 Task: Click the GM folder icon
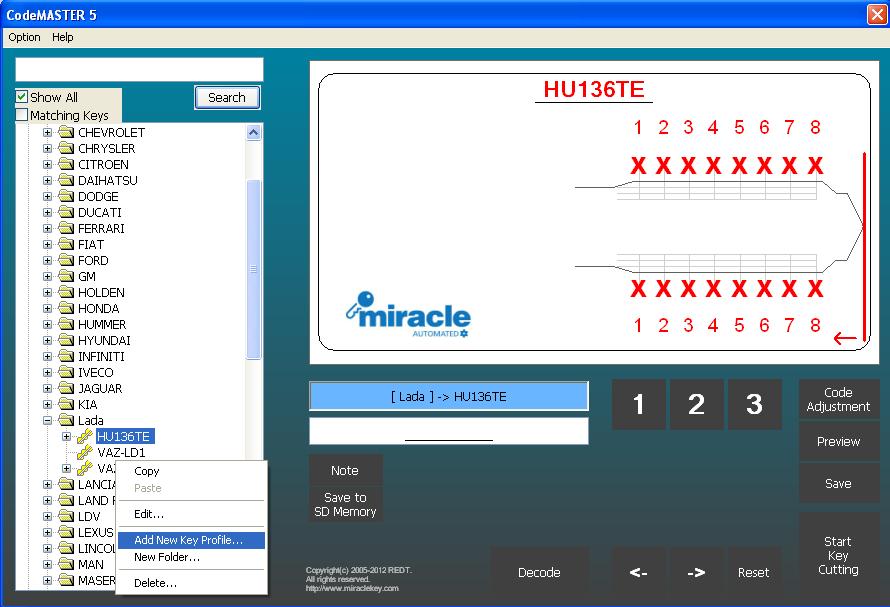66,276
